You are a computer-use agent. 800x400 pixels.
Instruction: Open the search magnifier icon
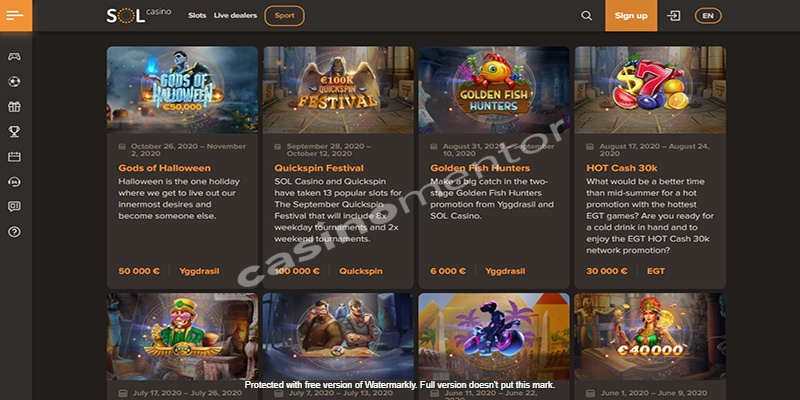click(587, 16)
